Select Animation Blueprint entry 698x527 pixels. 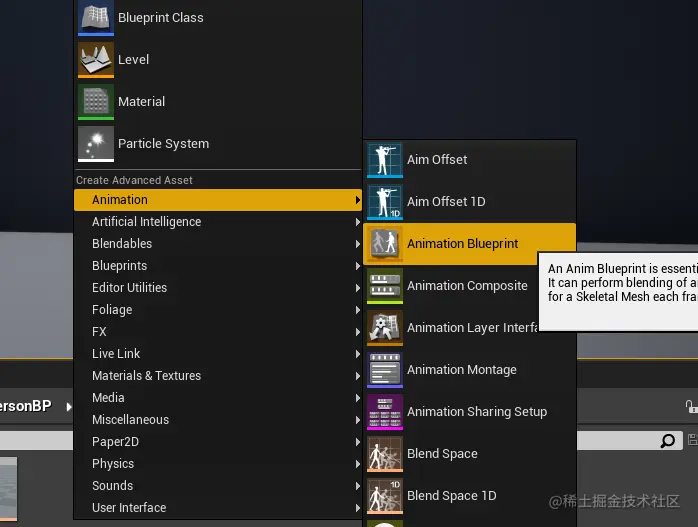[470, 244]
